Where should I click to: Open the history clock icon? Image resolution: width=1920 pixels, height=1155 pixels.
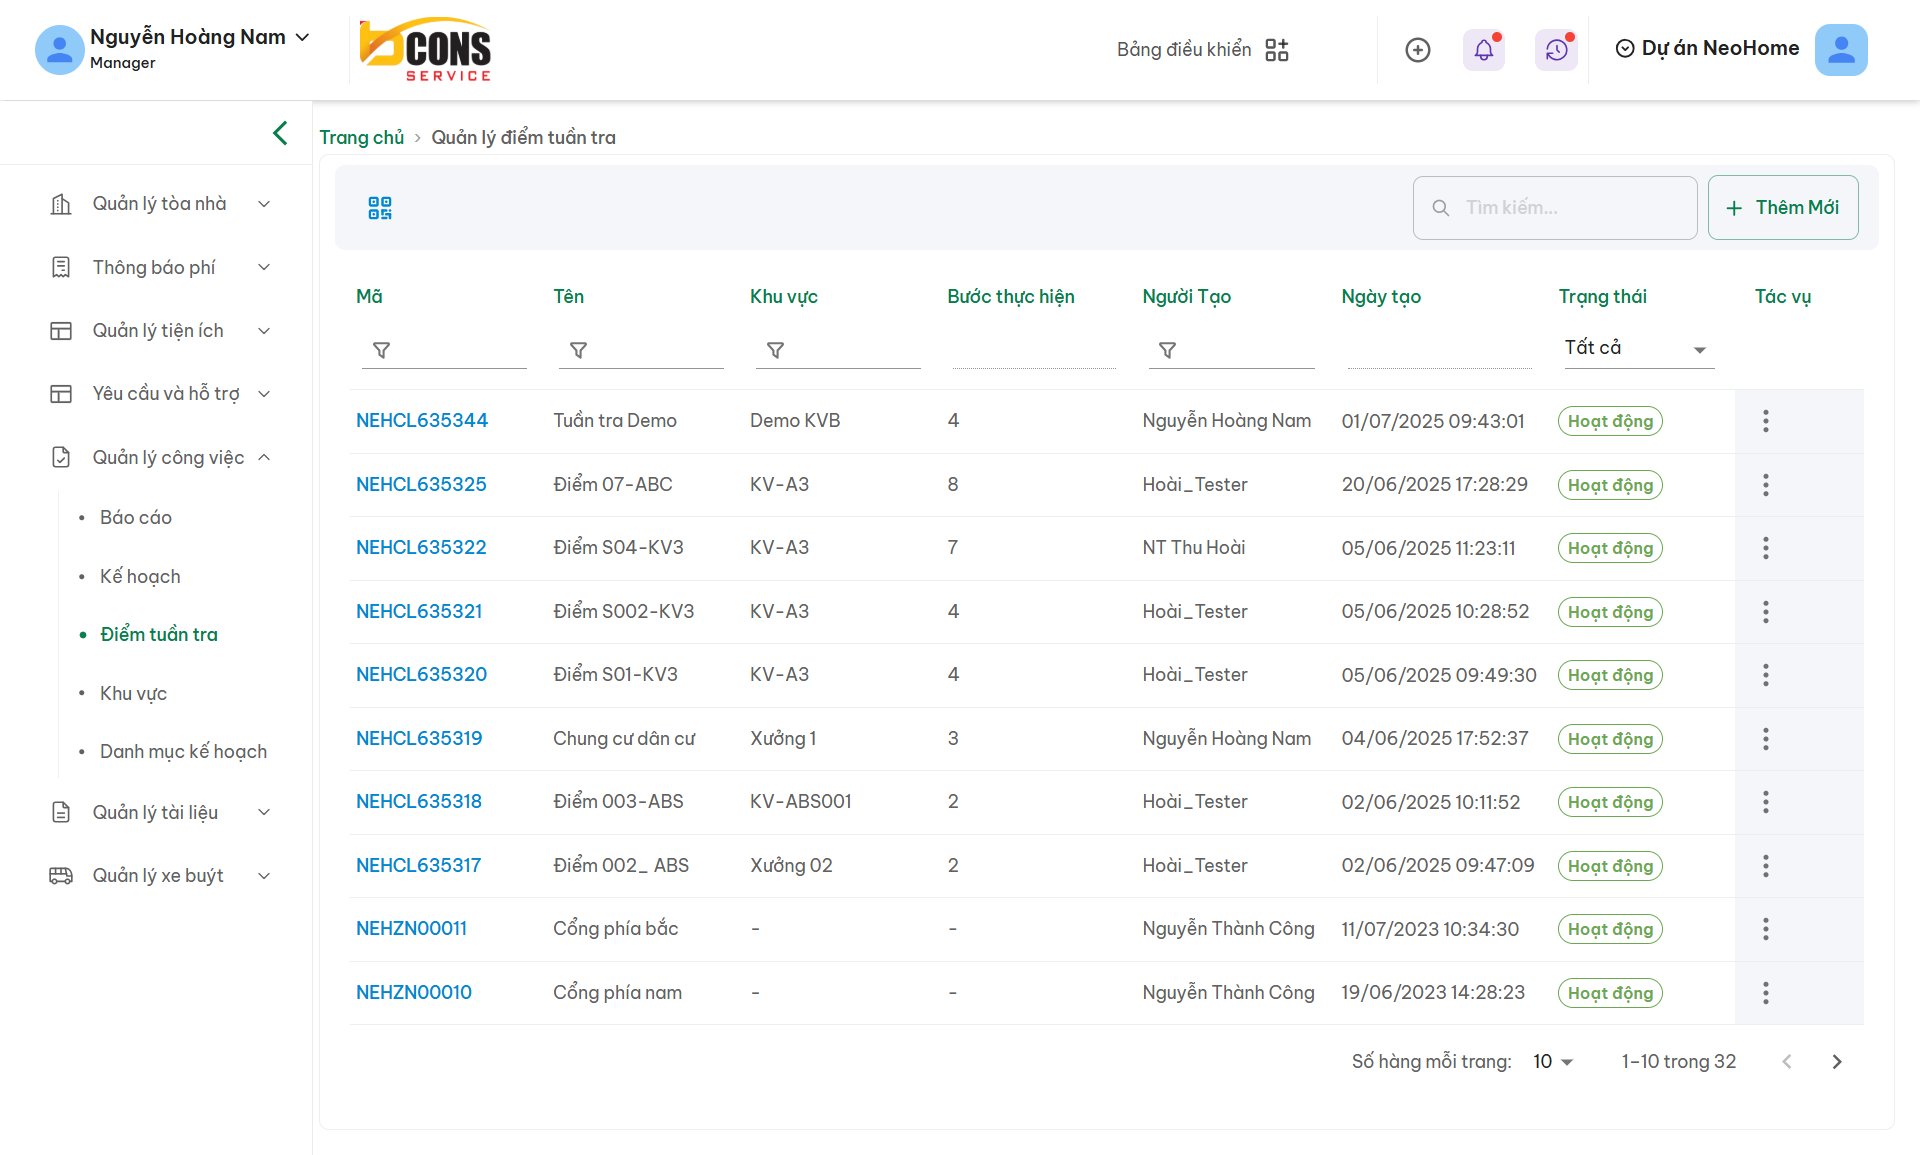point(1556,50)
